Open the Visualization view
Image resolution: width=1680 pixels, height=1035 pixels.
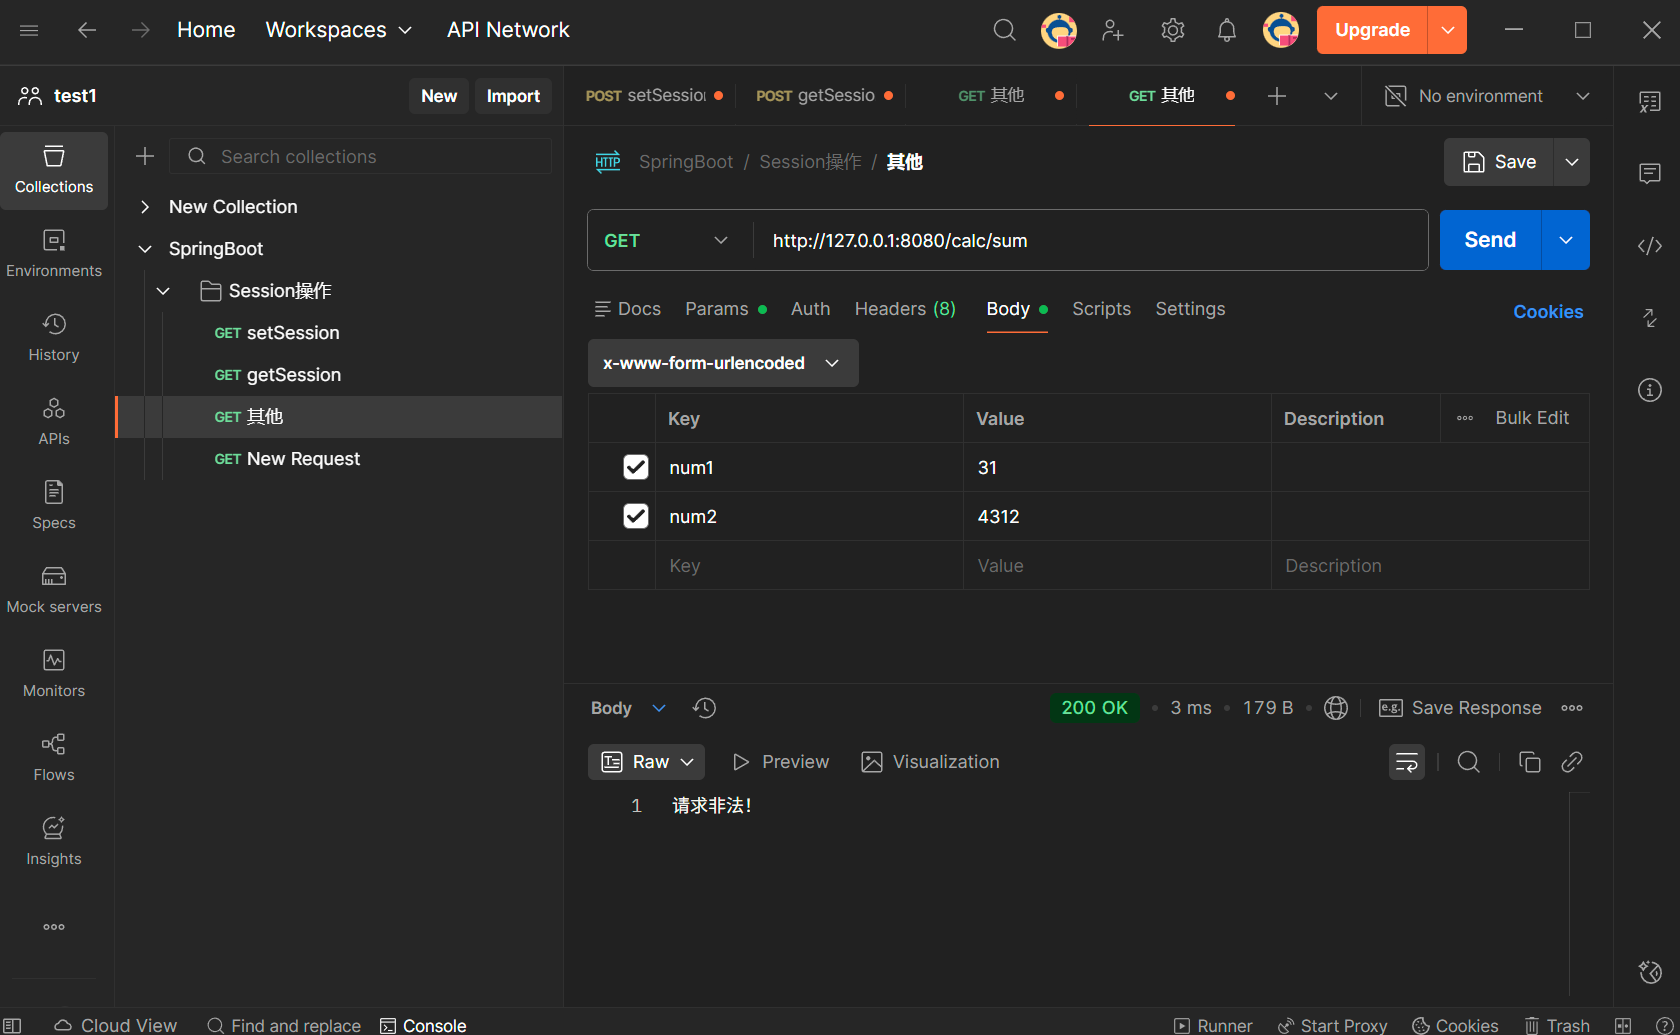(x=930, y=762)
